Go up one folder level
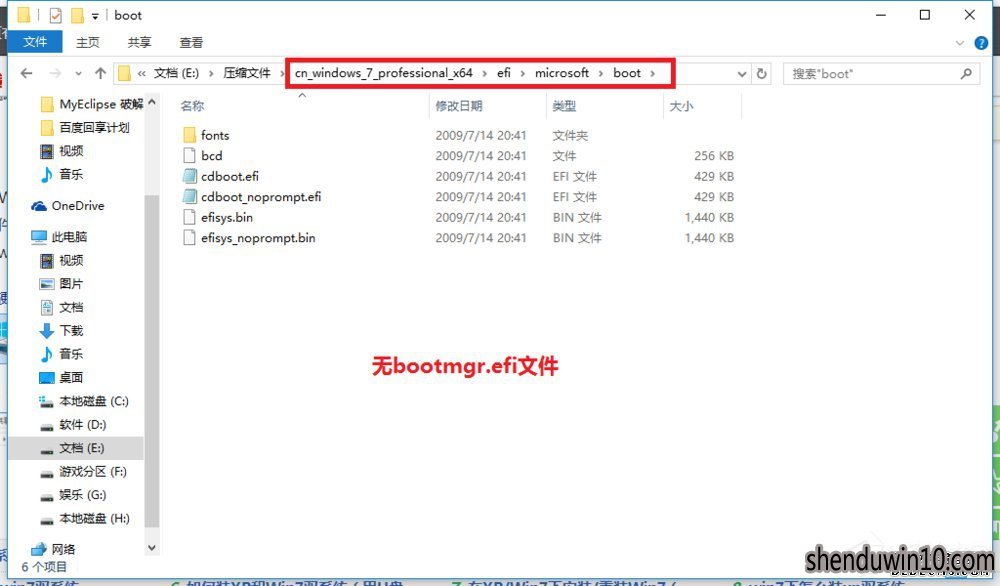This screenshot has width=1000, height=586. point(100,73)
